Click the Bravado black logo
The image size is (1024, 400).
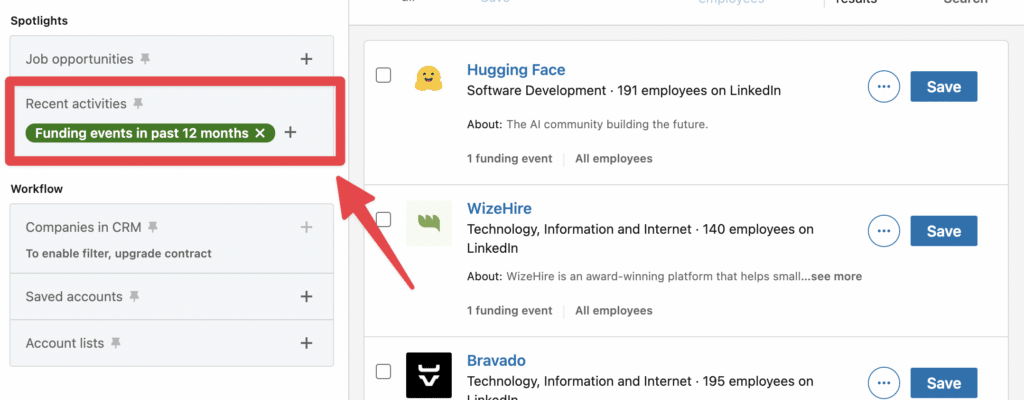[429, 375]
